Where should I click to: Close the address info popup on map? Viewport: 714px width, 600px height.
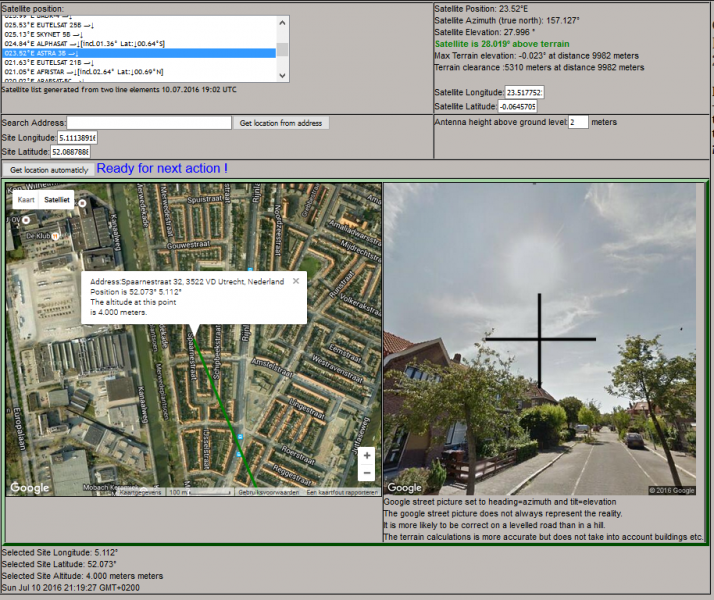point(296,281)
